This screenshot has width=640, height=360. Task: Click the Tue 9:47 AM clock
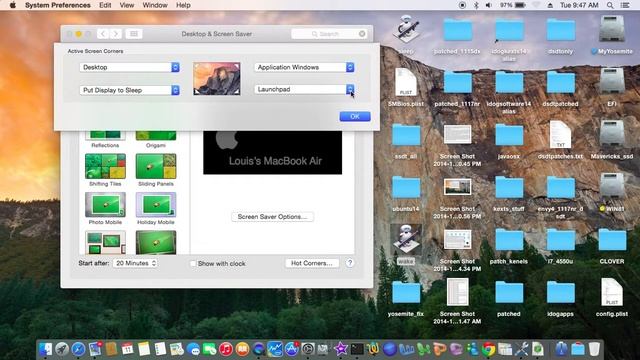(579, 5)
